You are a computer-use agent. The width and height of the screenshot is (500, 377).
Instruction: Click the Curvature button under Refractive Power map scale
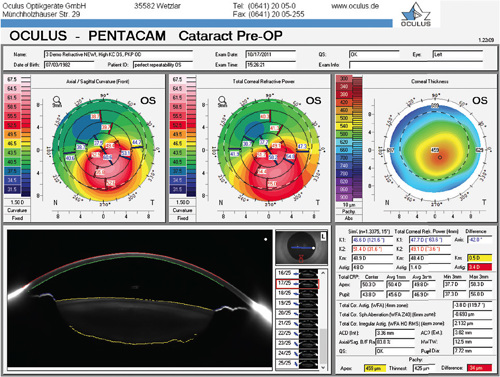tap(182, 210)
